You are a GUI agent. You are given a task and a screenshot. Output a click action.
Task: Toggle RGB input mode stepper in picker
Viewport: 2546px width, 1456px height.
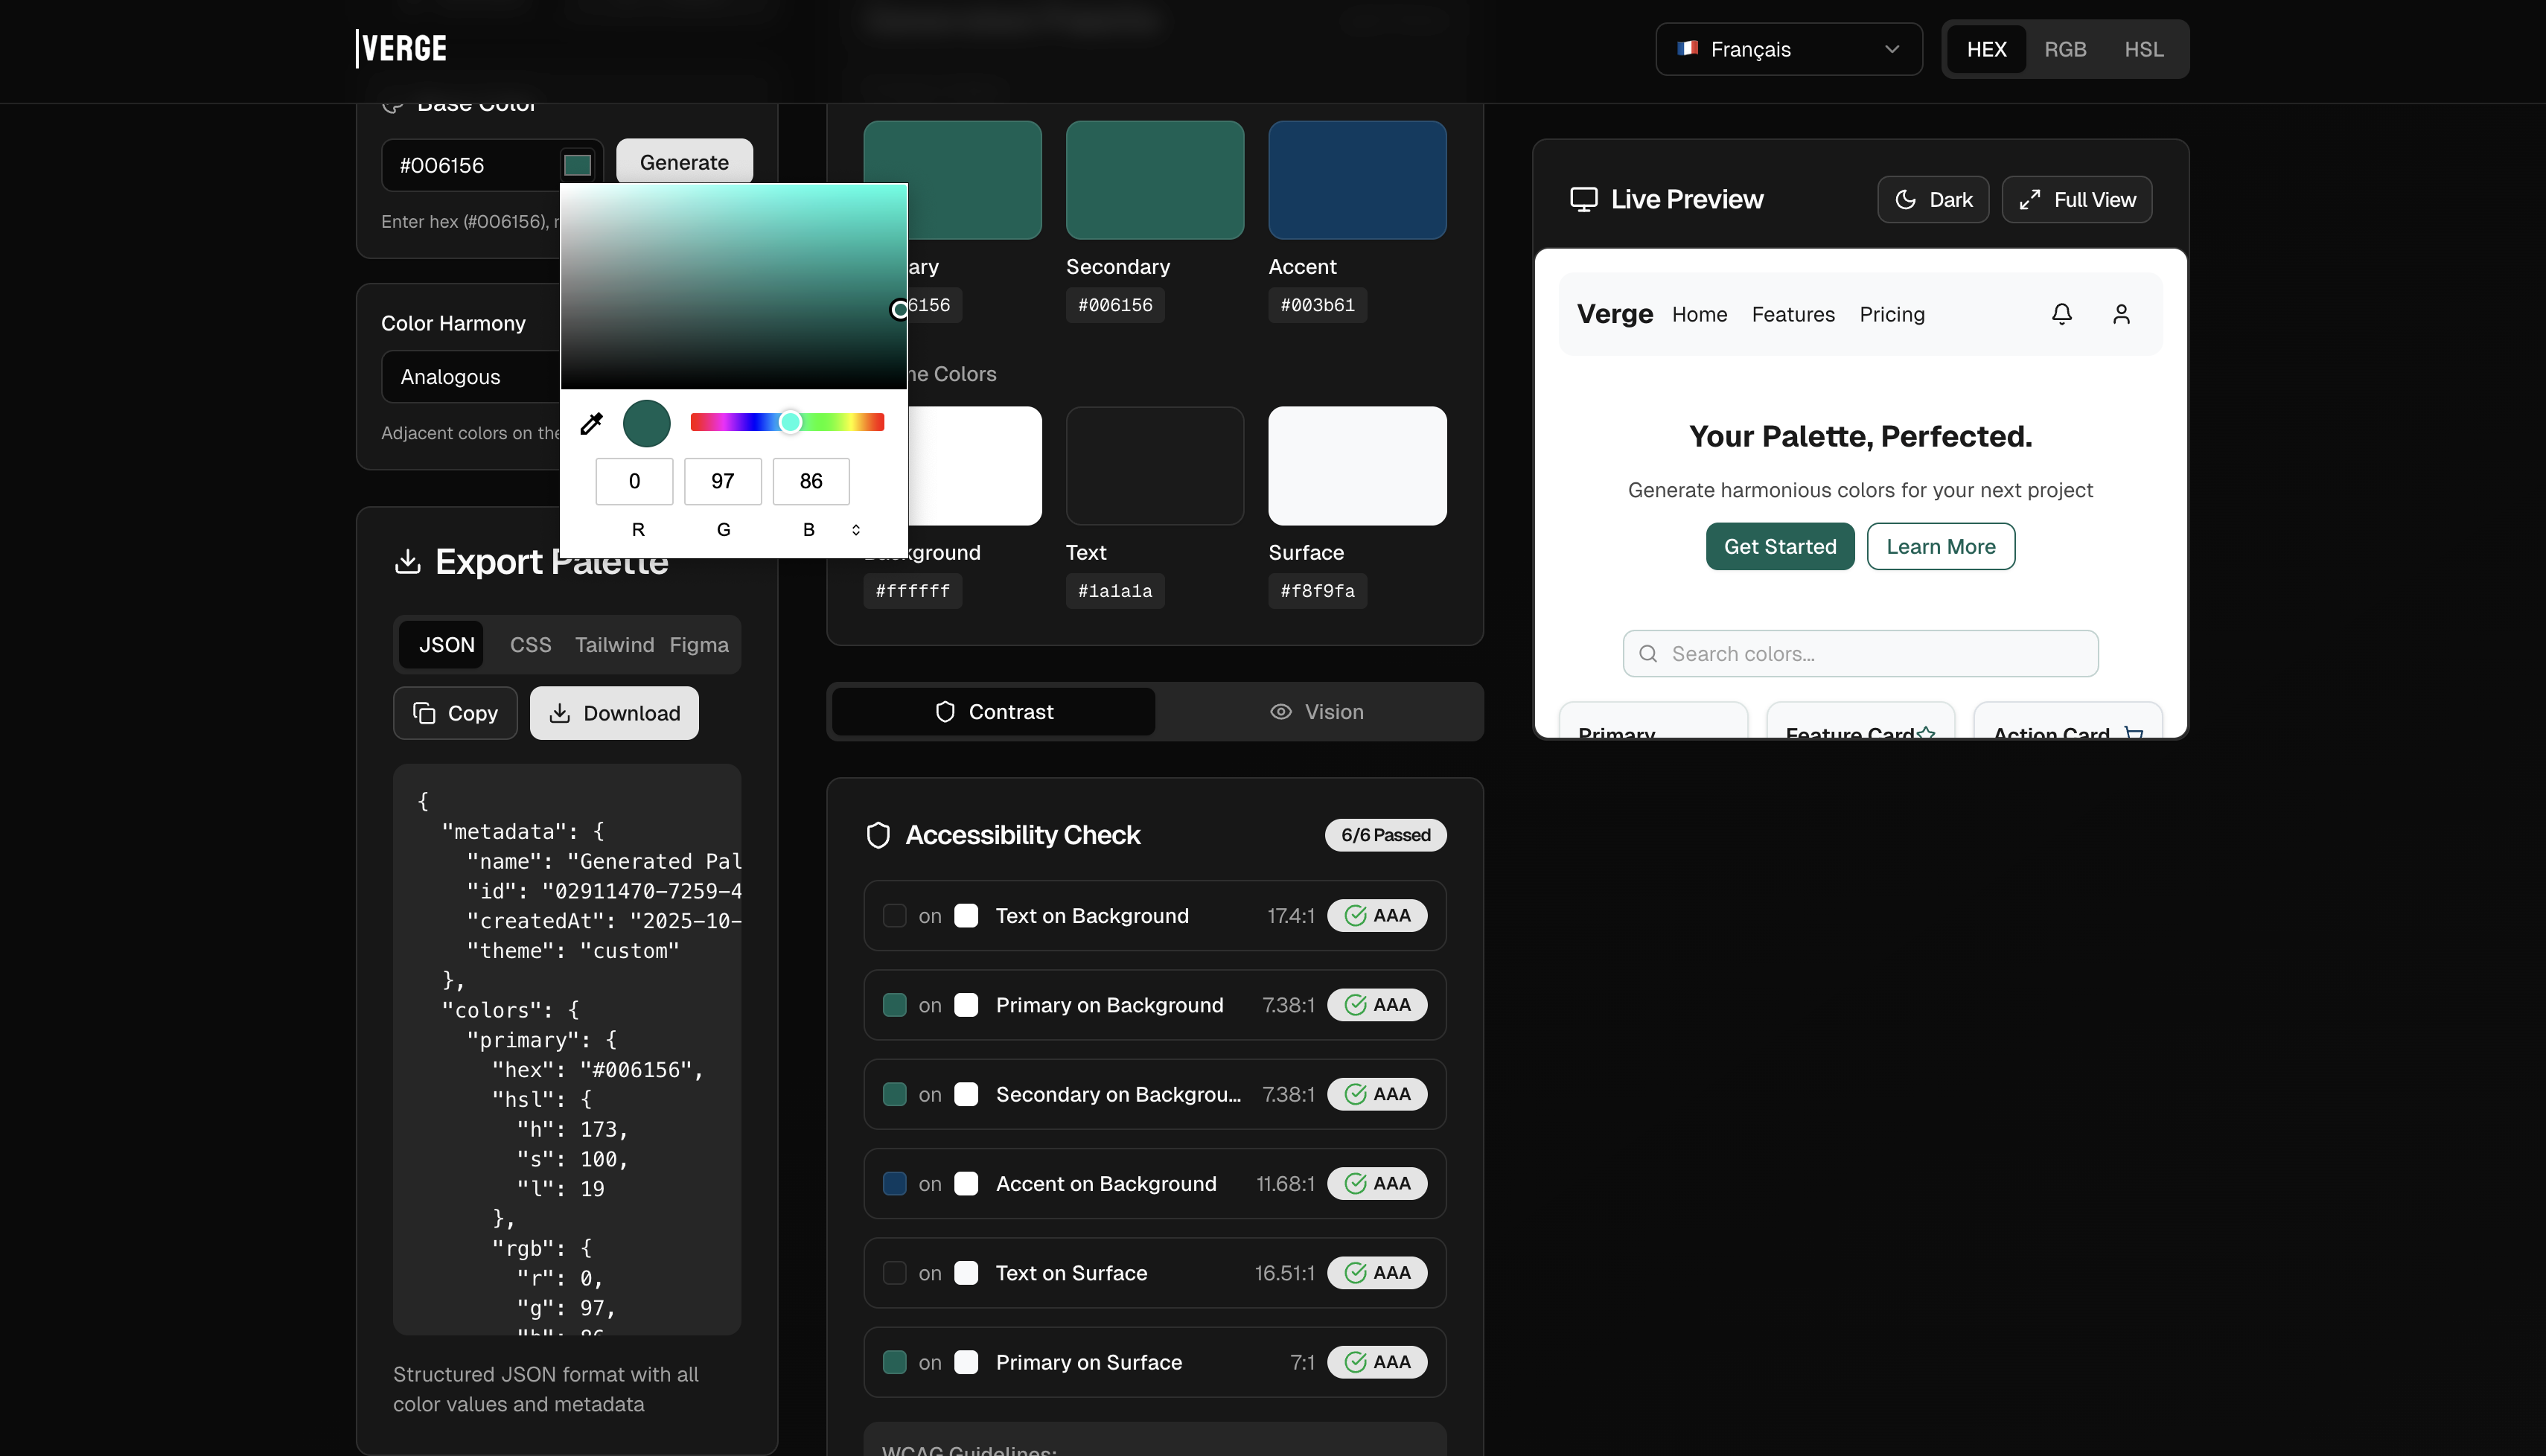point(855,530)
